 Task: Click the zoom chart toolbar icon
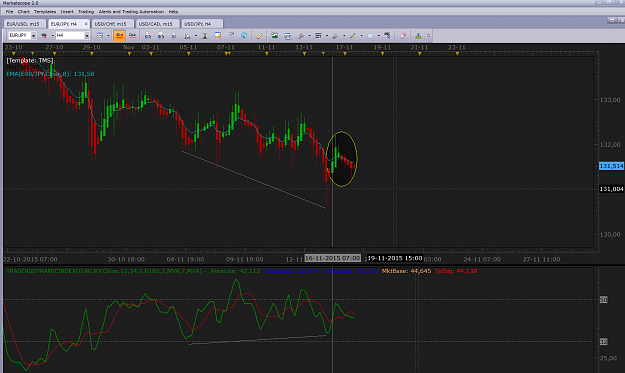point(187,35)
